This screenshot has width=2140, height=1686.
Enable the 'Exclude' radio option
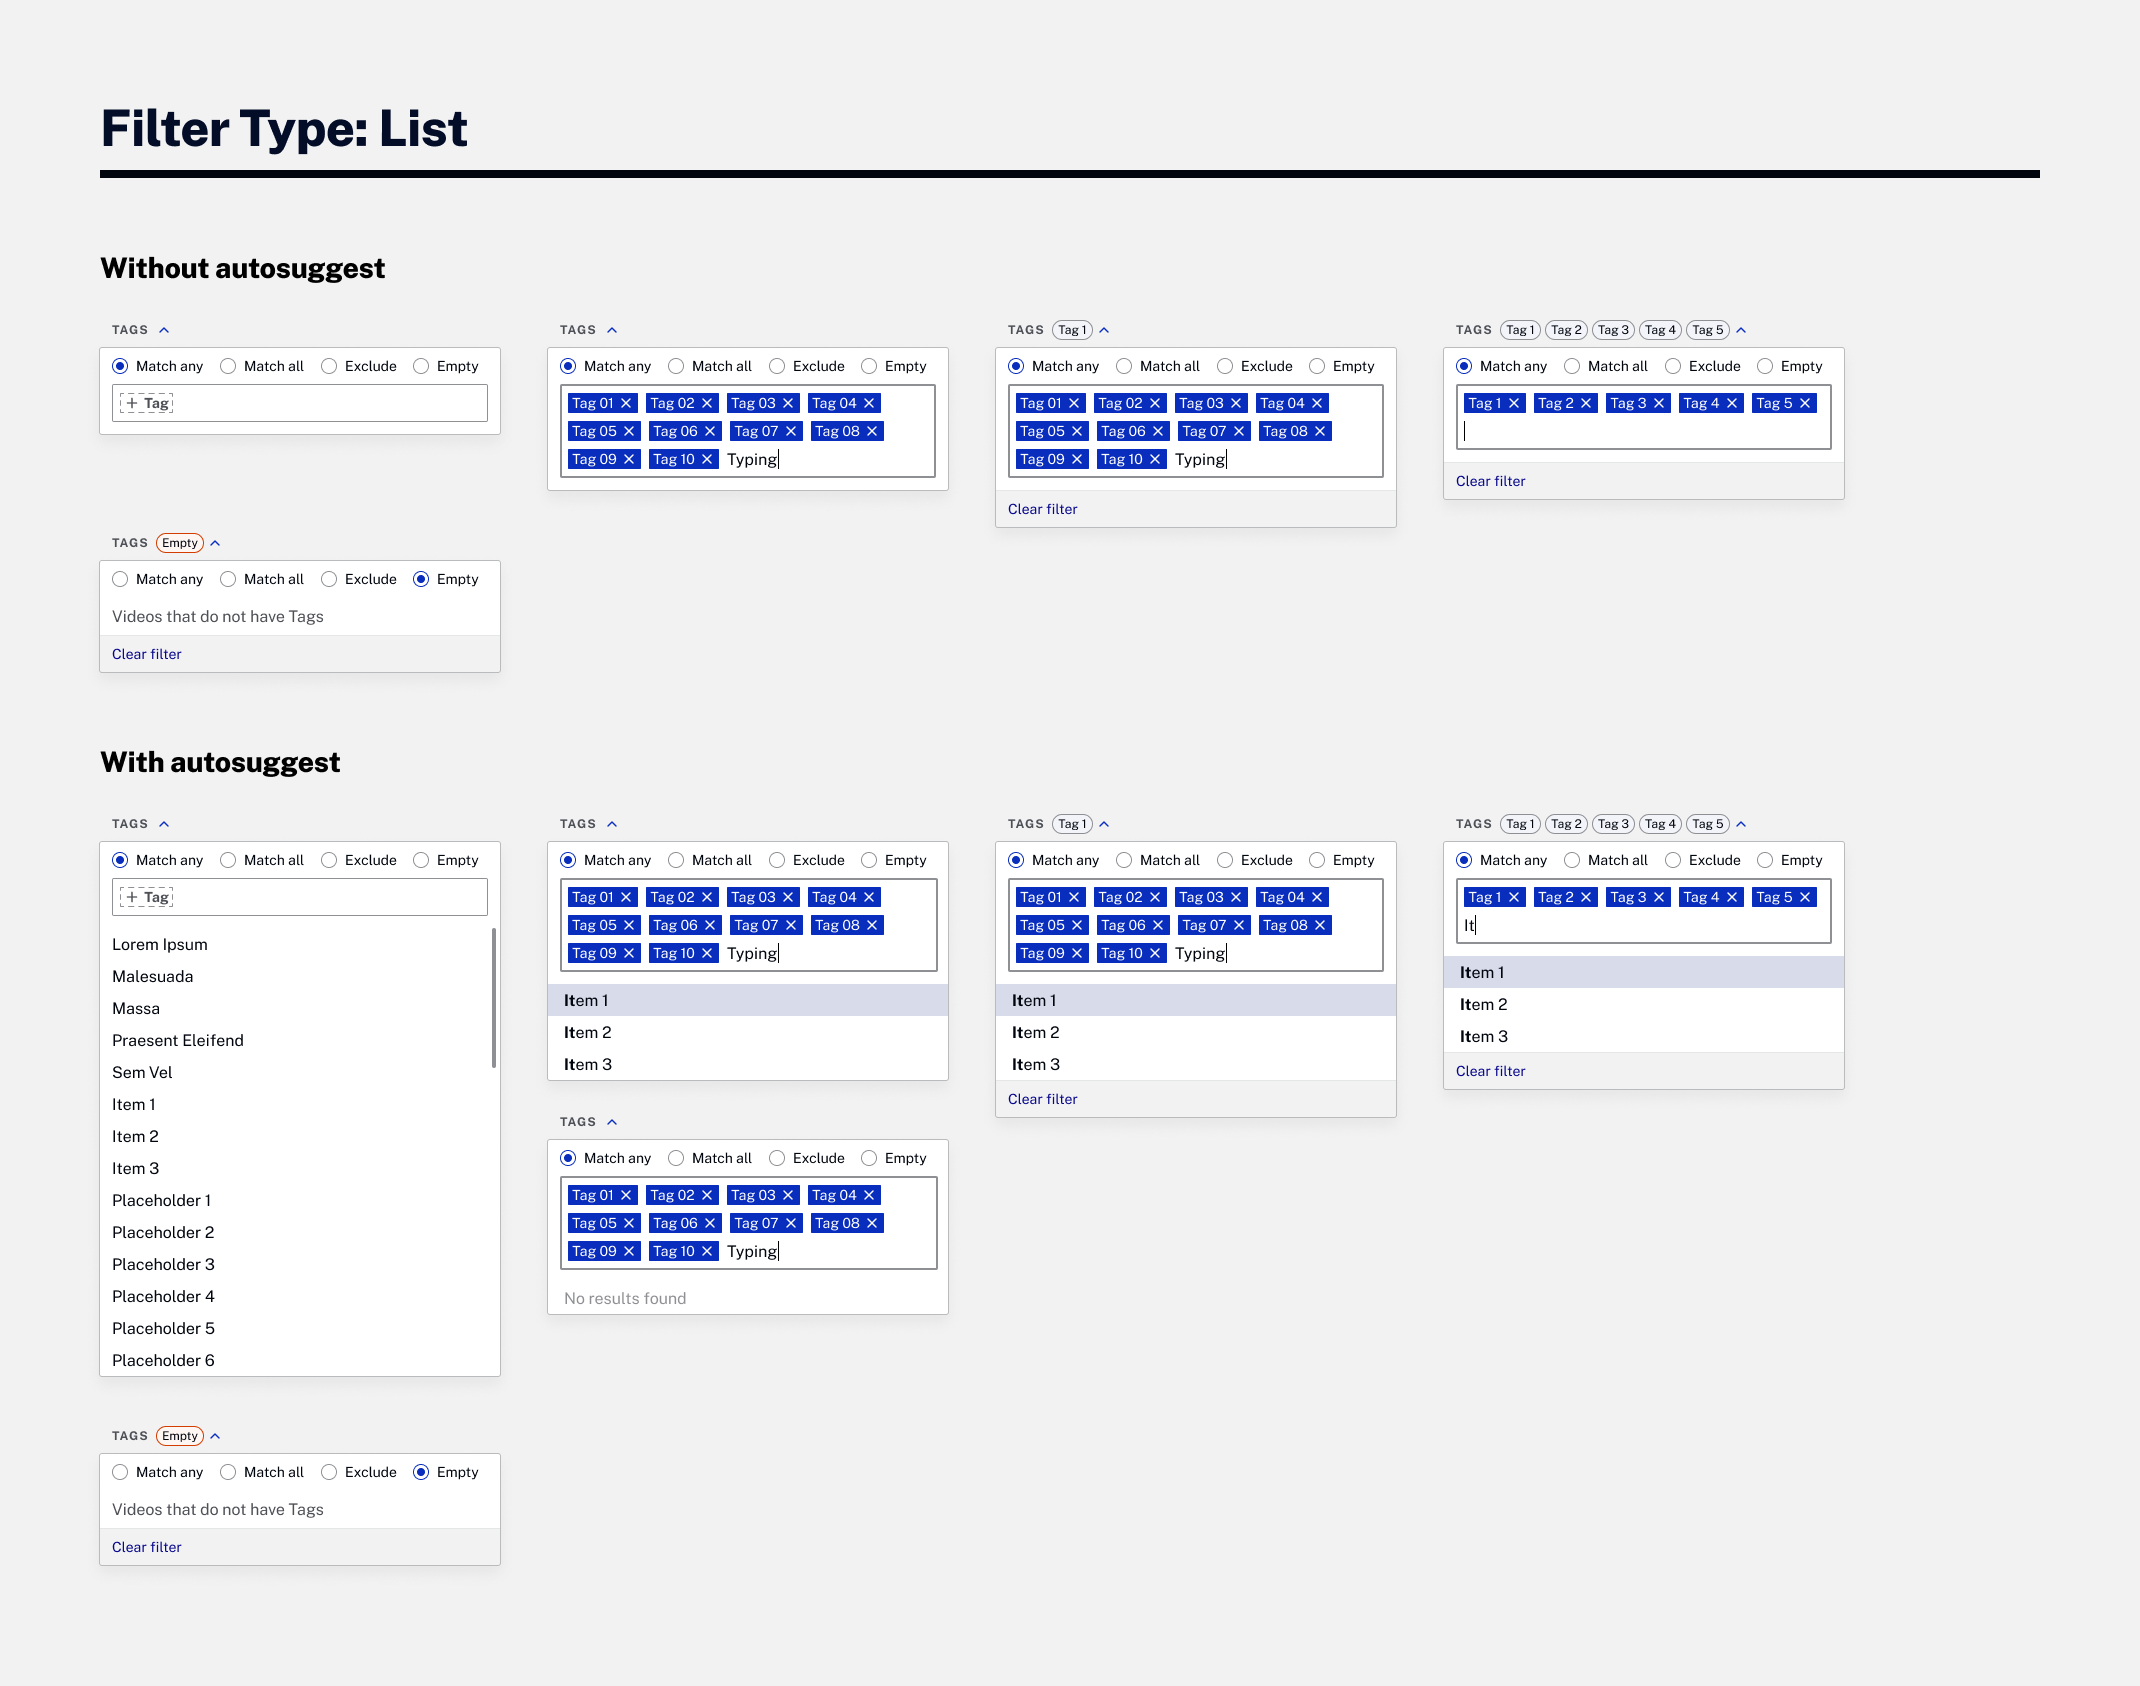[328, 366]
